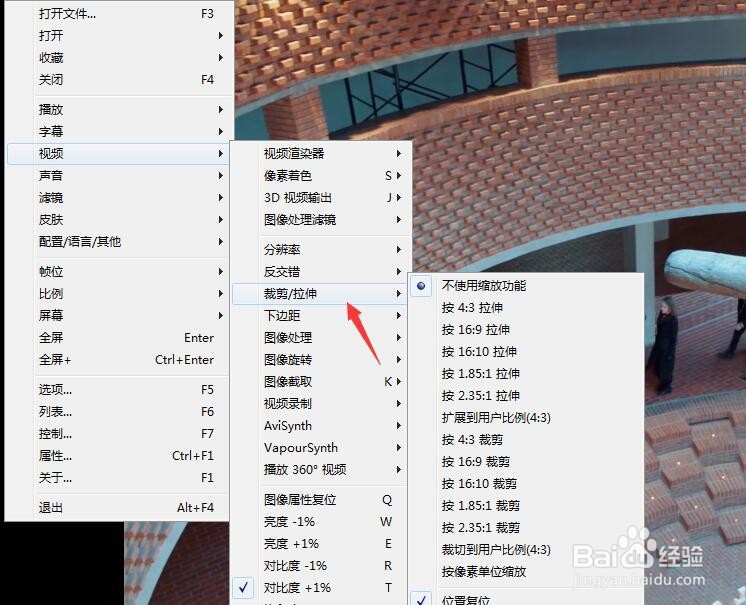Select 按 16:10 裁剪 option
The width and height of the screenshot is (746, 605).
525,484
